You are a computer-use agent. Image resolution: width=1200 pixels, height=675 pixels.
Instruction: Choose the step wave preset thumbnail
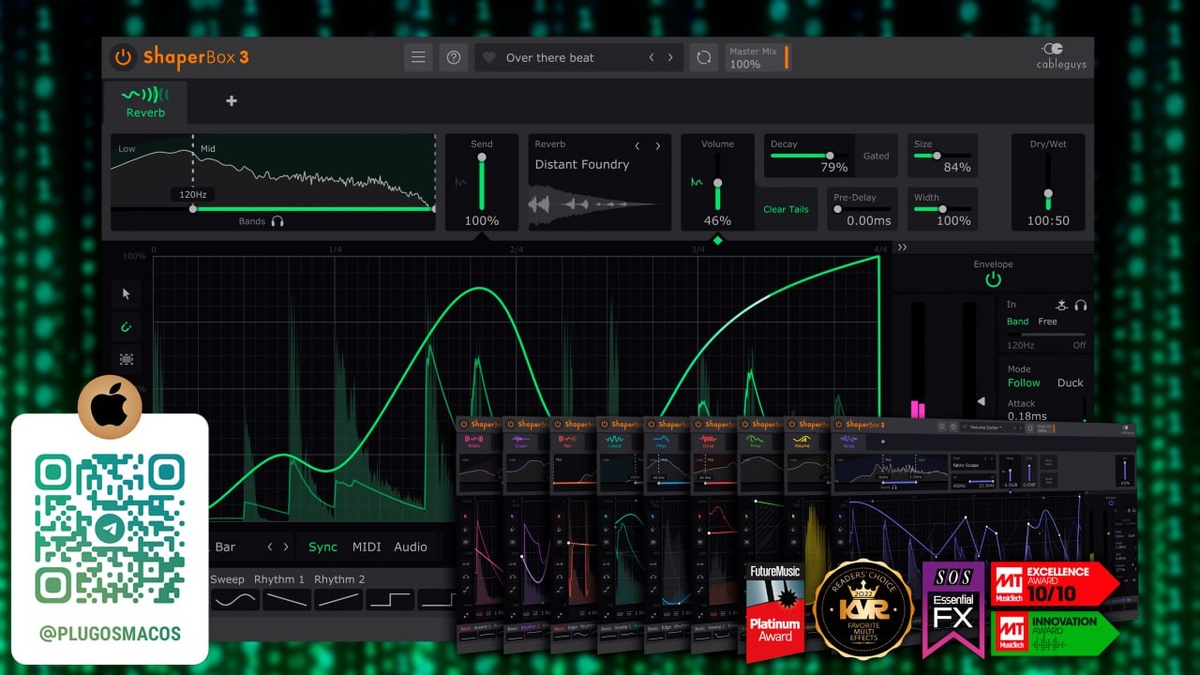click(390, 600)
